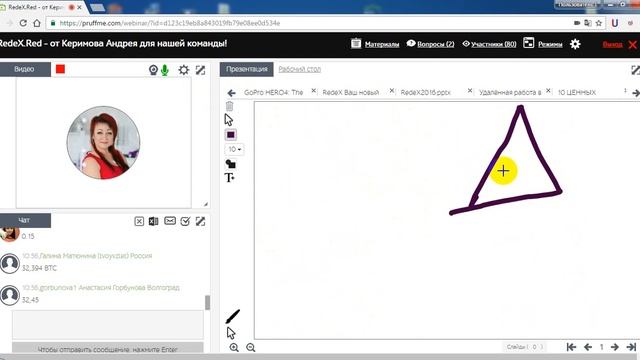640x360 pixels.
Task: Close the RedeX2016.pptx tab
Action: click(470, 91)
